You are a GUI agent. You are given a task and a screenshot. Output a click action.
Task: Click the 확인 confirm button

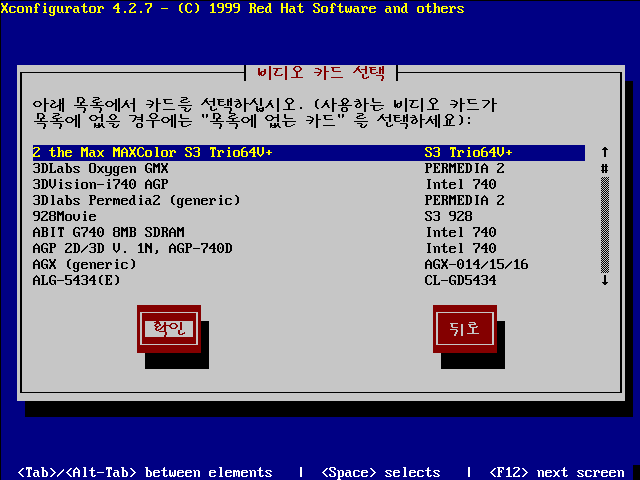coord(169,329)
